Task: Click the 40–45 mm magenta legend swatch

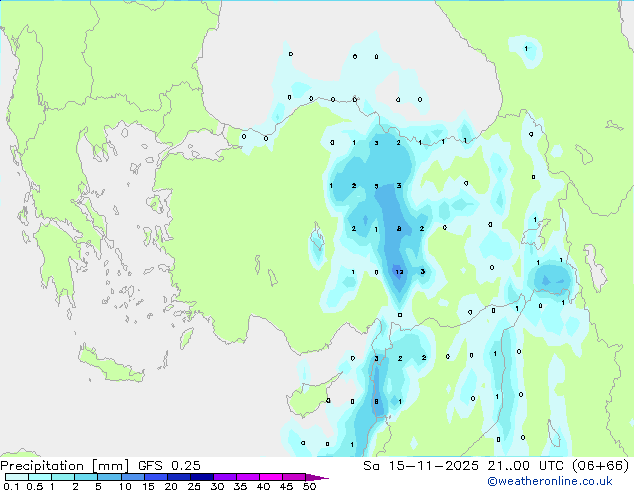Action: (x=271, y=477)
